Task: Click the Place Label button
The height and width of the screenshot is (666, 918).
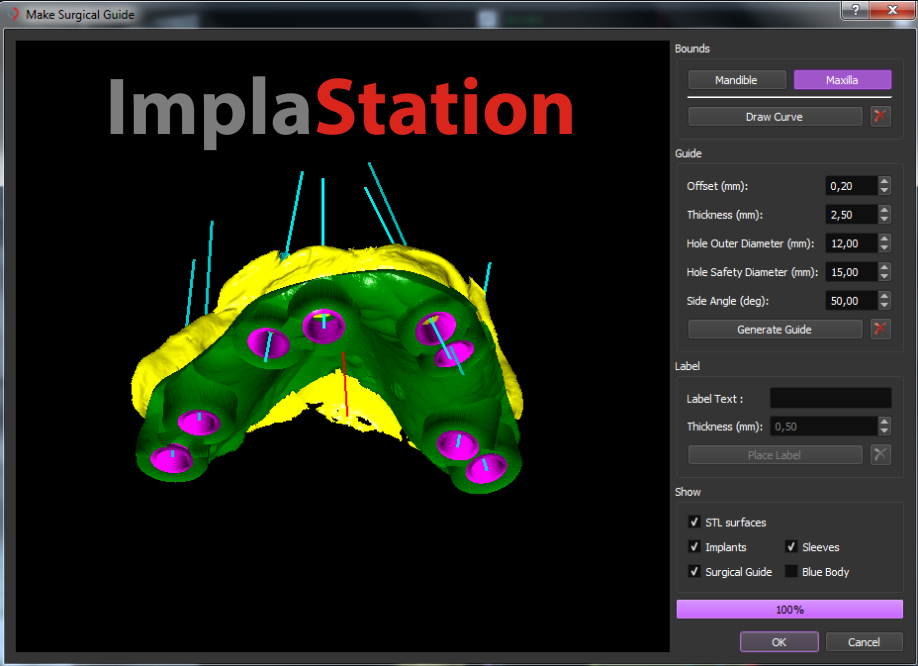Action: click(x=775, y=455)
